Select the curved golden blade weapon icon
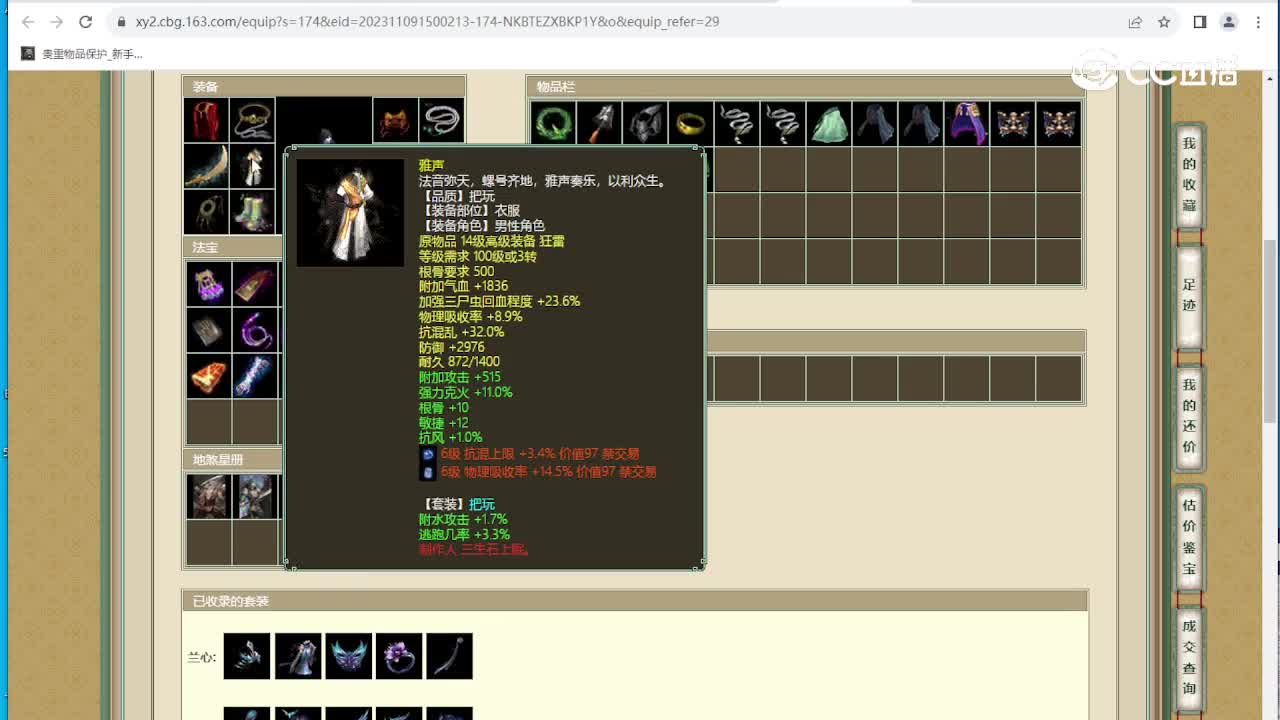Screen dimensions: 1280x720 (206, 166)
